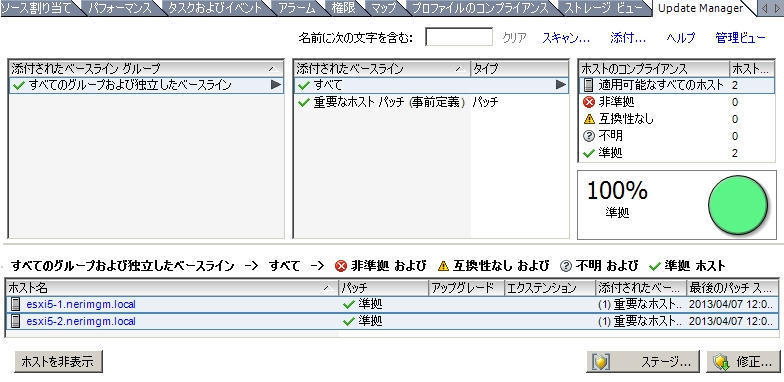
Task: Click the name filter text field
Action: click(459, 37)
